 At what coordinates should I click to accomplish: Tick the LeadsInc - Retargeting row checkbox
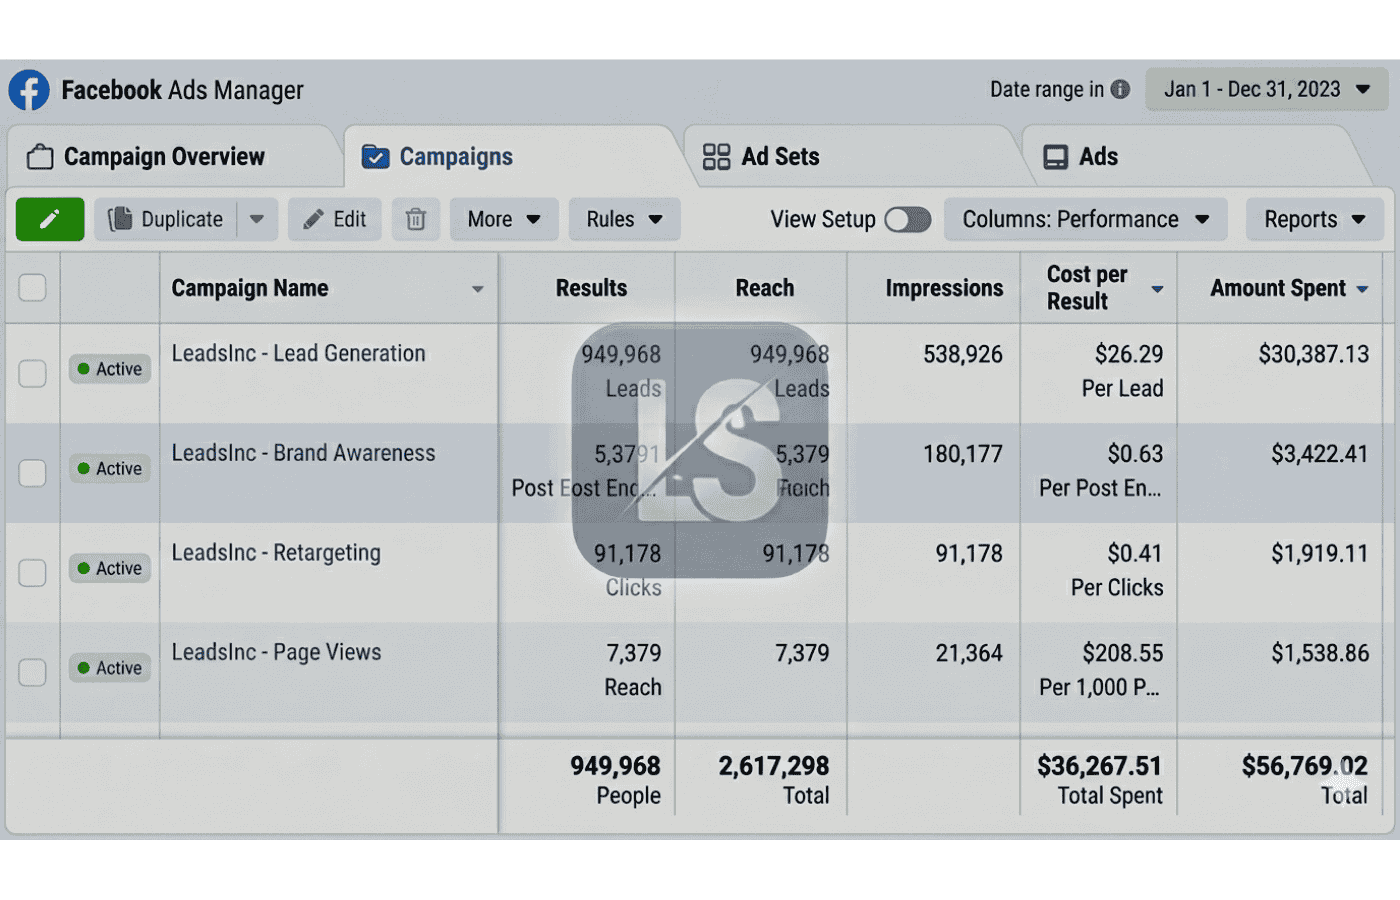click(x=33, y=572)
